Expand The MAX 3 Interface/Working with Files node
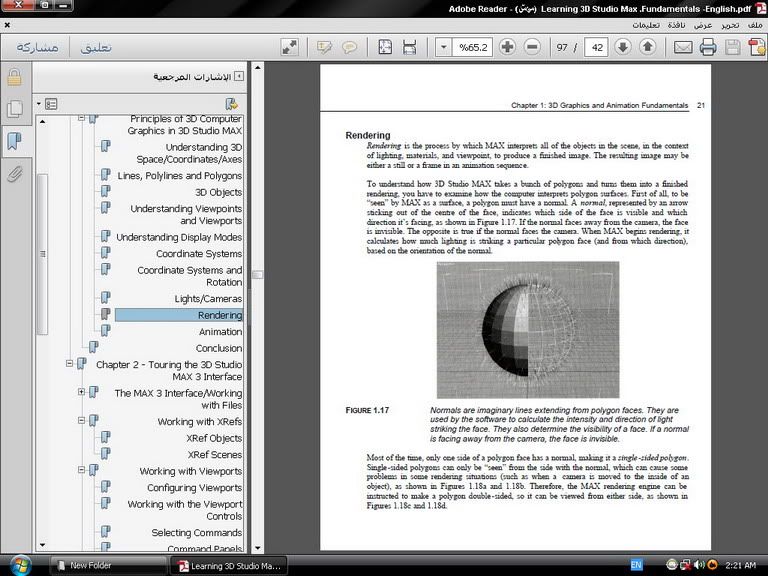Image resolution: width=768 pixels, height=576 pixels. click(81, 392)
